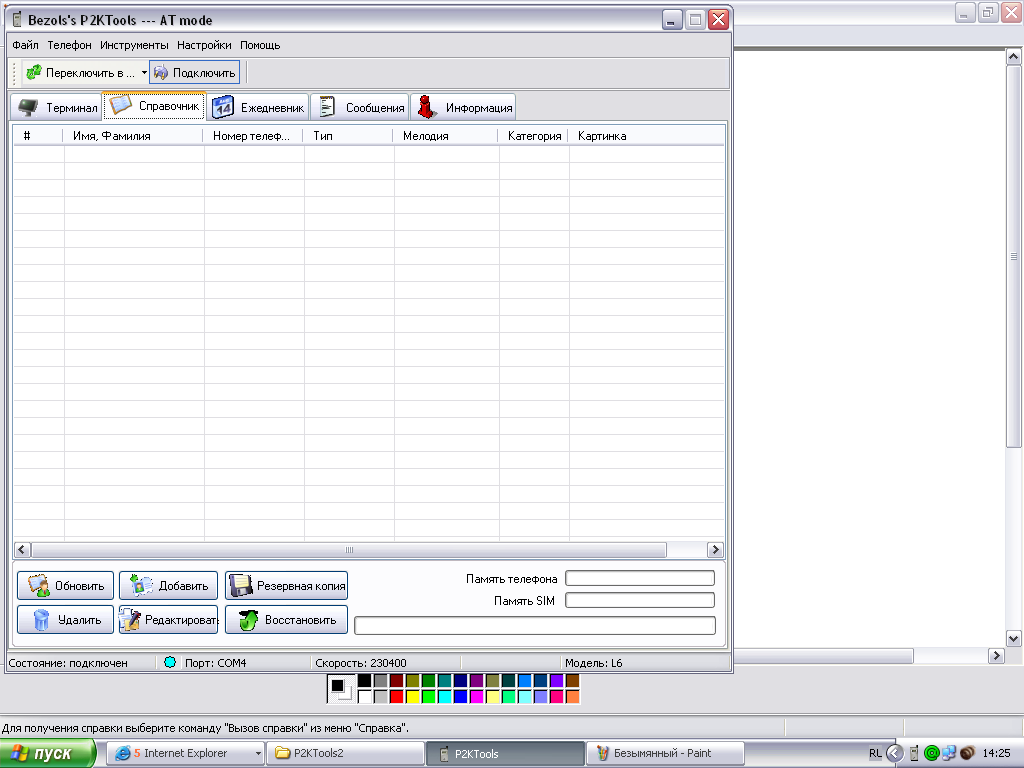Open the Файл menu
The image size is (1024, 768).
click(x=25, y=45)
